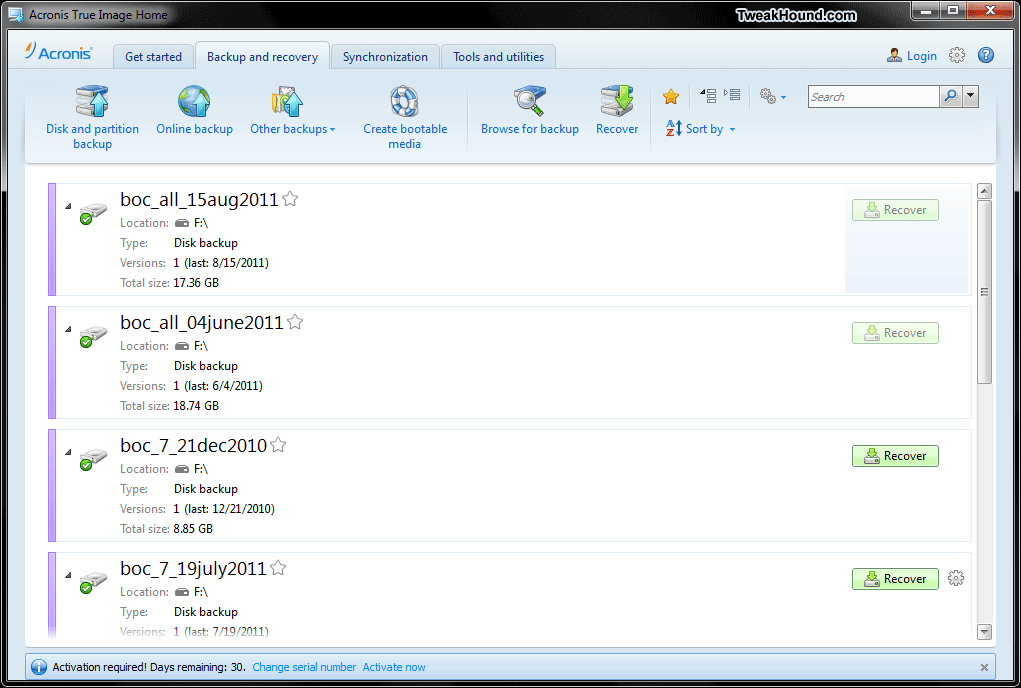Recover the boc_7_21dec2010 backup
This screenshot has height=688, width=1021.
(x=895, y=456)
